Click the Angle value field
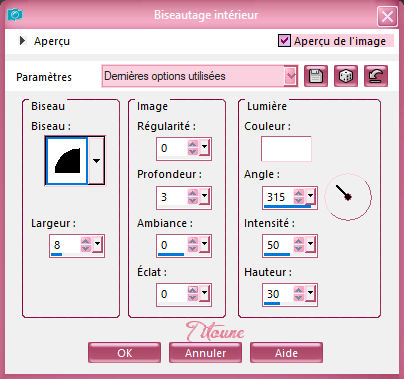The image size is (404, 379). pos(278,197)
